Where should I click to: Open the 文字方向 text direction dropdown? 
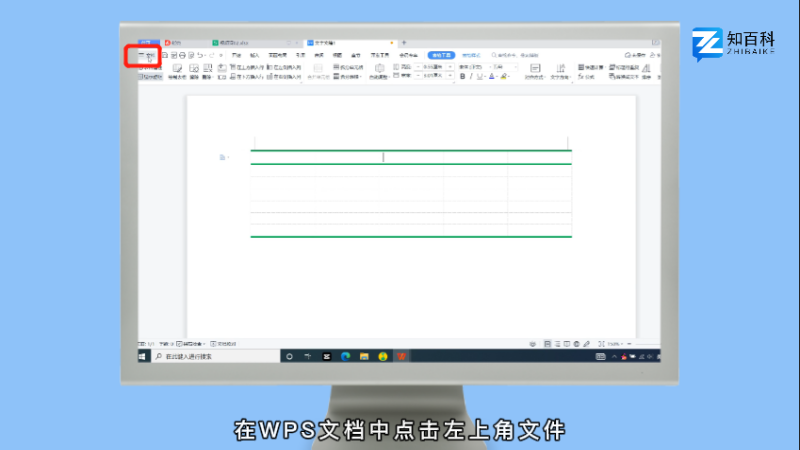pyautogui.click(x=561, y=71)
